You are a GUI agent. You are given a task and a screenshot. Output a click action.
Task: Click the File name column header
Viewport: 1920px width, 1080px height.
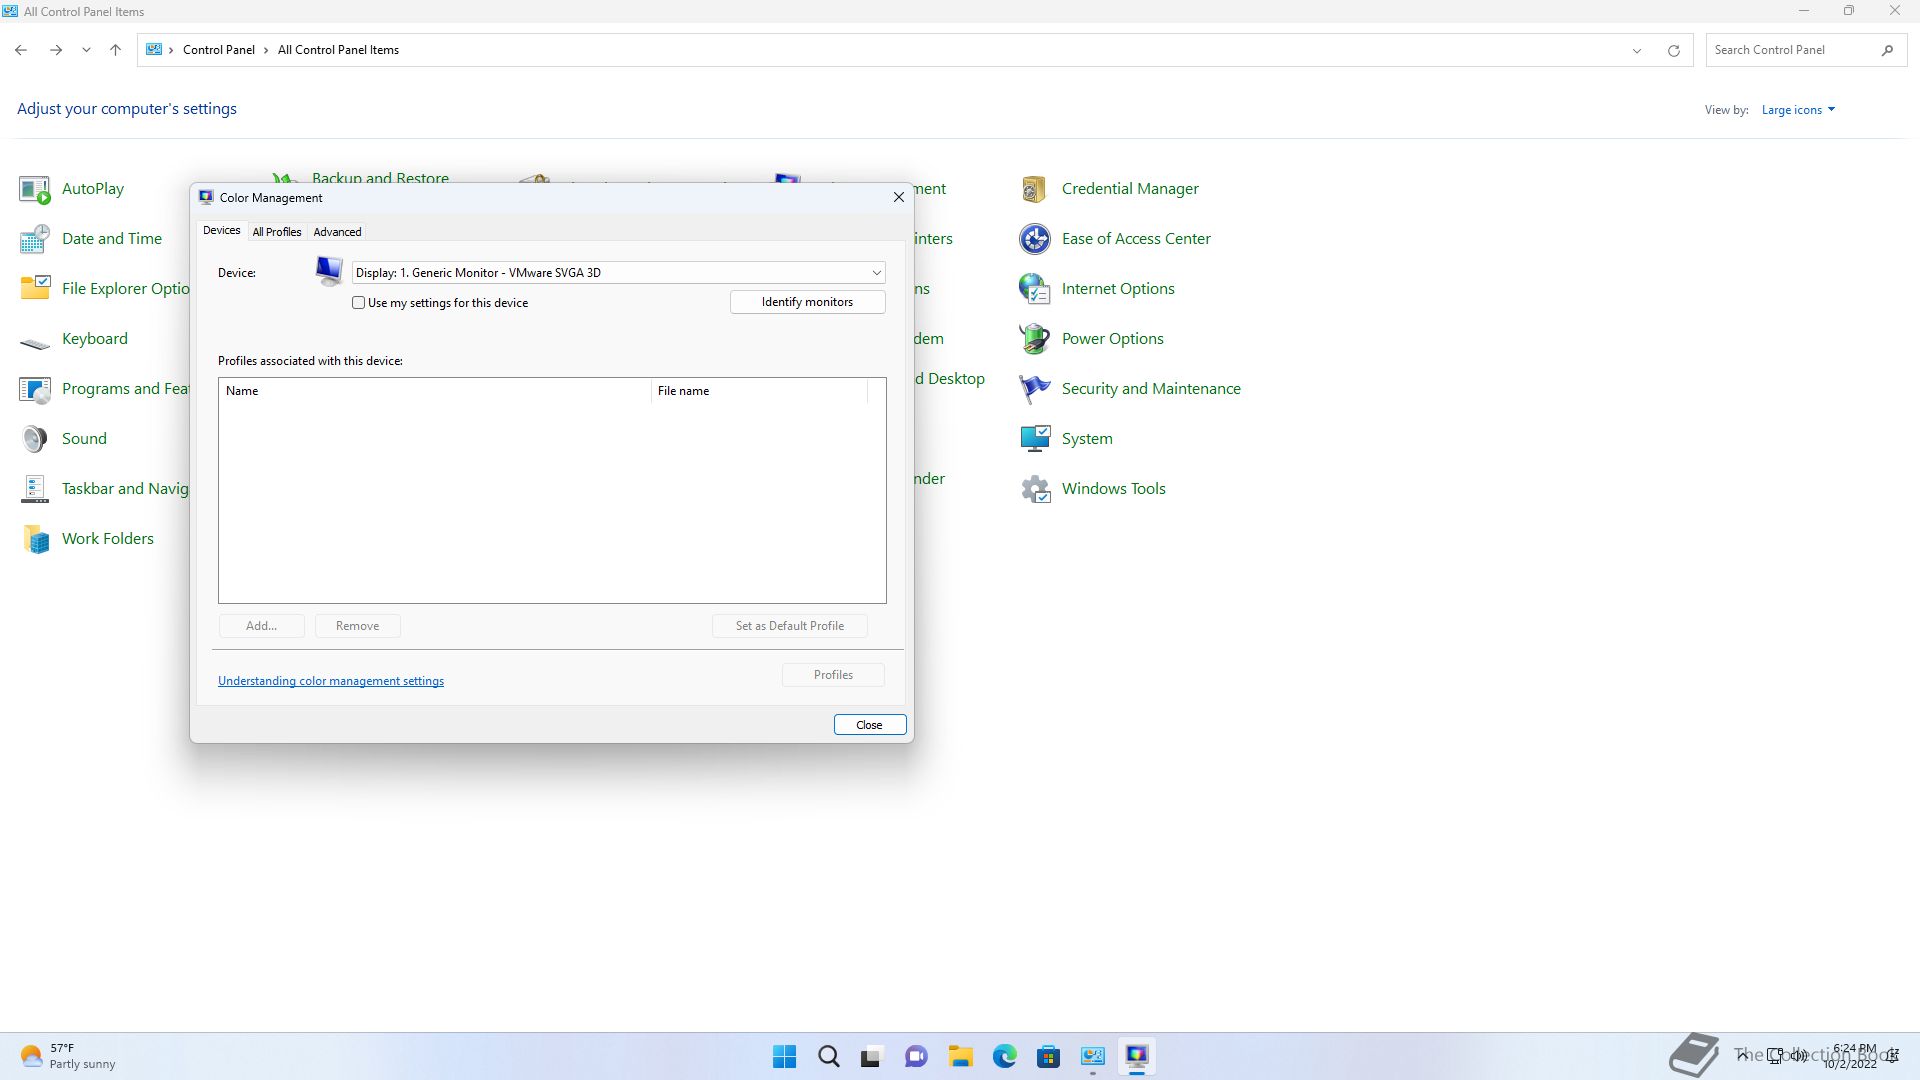759,391
